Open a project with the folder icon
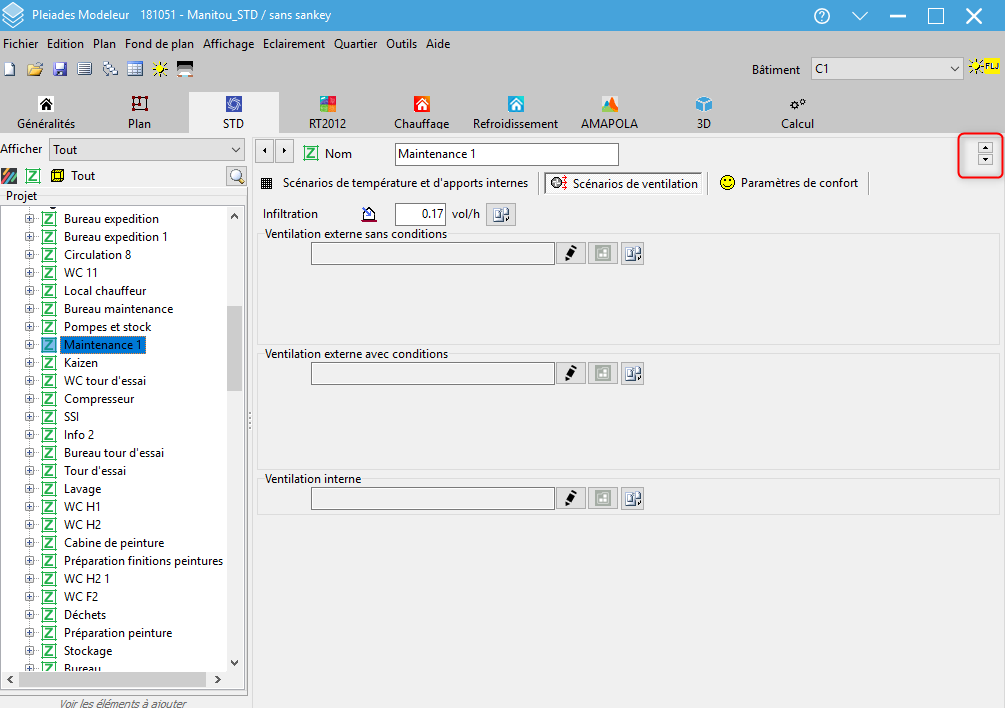The image size is (1005, 708). pyautogui.click(x=35, y=69)
